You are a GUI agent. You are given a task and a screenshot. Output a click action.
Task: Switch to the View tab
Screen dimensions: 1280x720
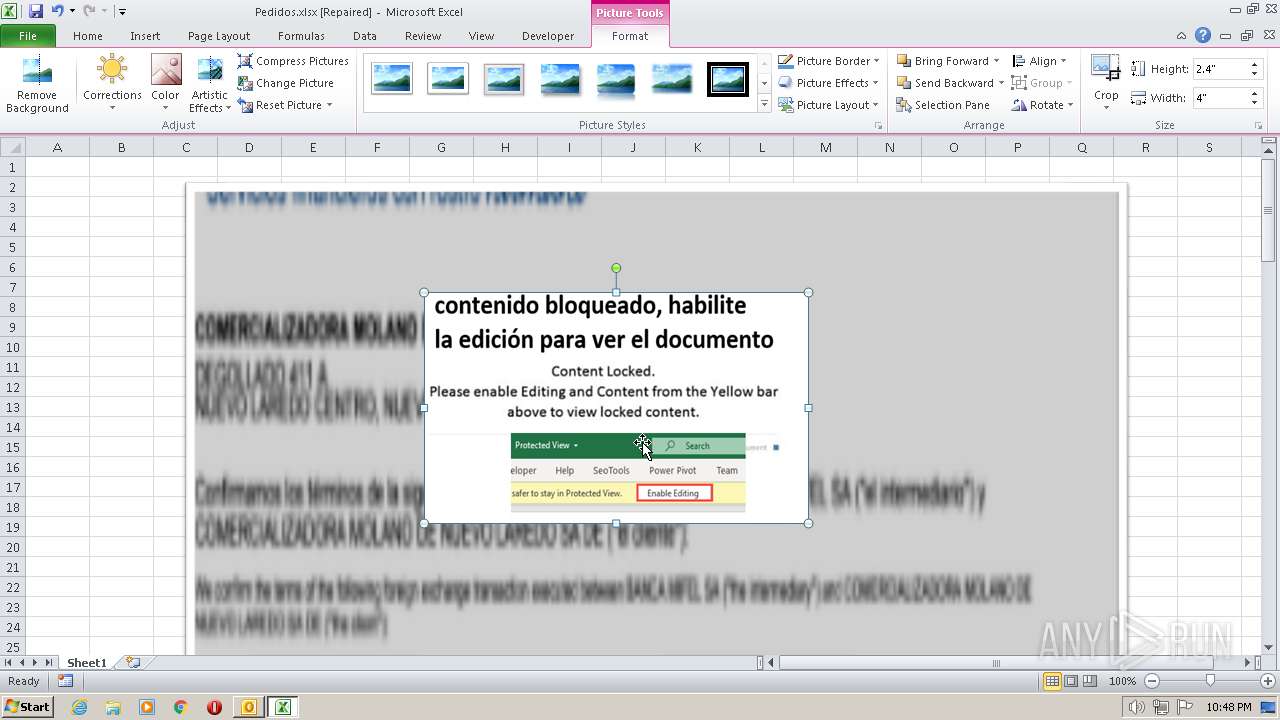[x=481, y=36]
